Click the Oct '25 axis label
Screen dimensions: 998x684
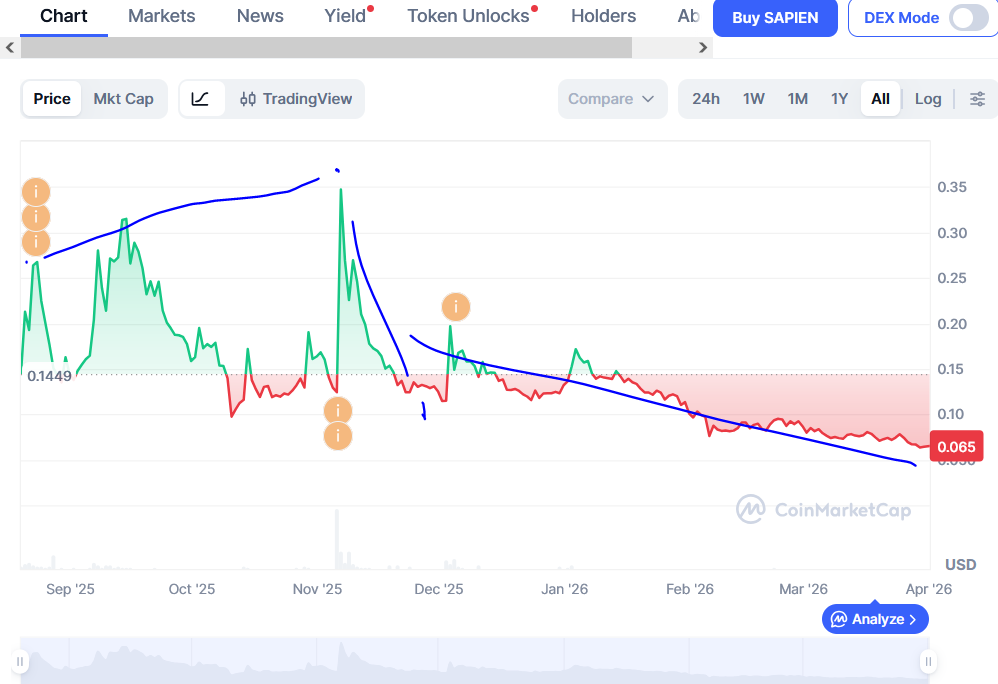[x=192, y=589]
